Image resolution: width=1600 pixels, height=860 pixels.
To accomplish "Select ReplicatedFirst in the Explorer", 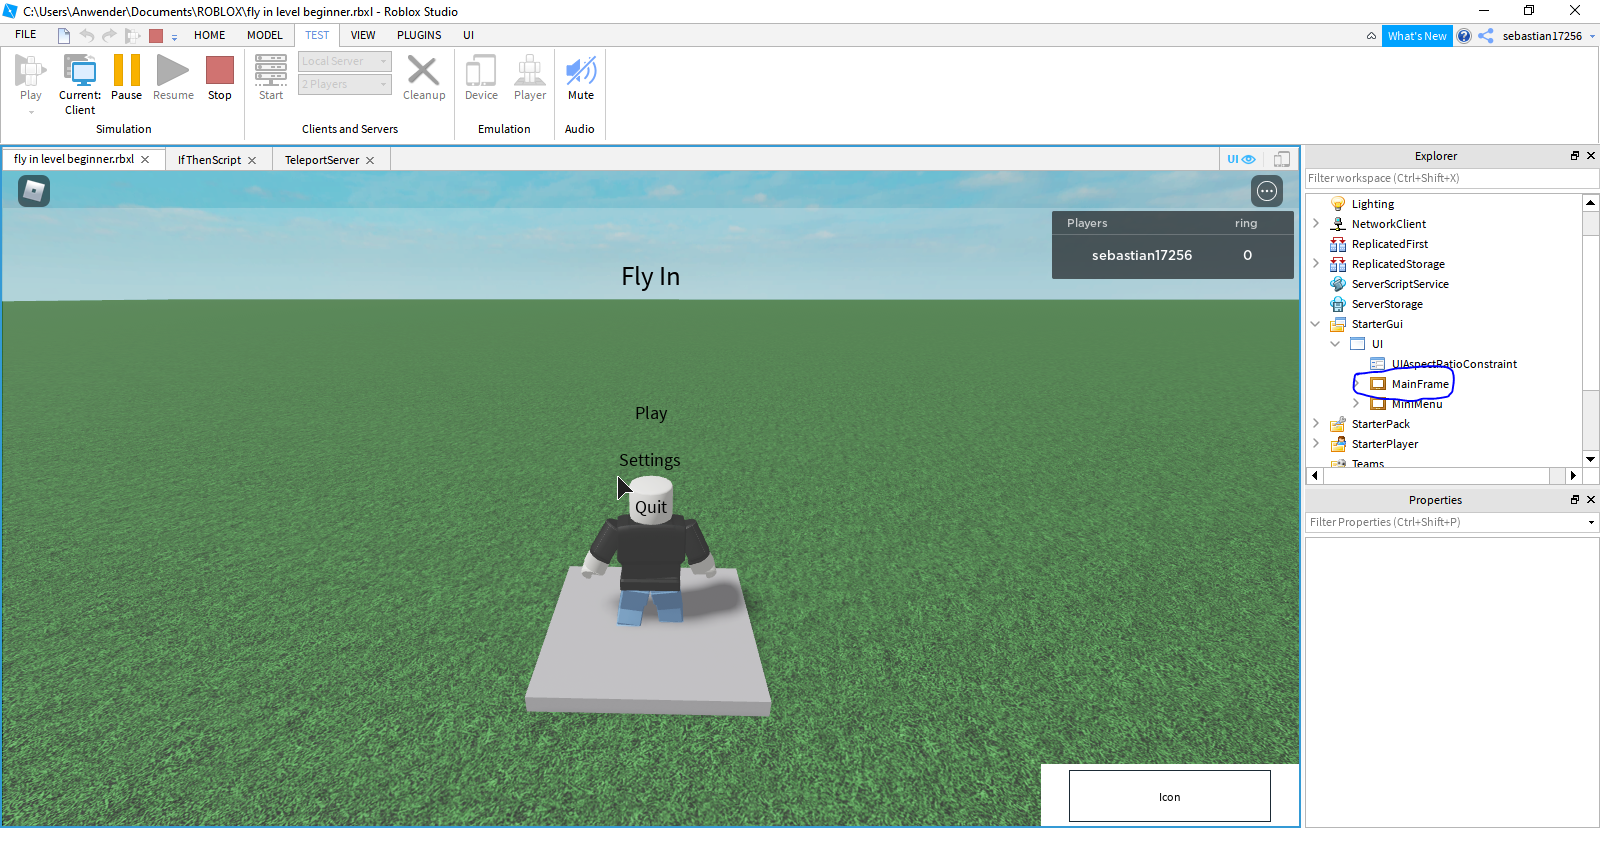I will (1389, 244).
